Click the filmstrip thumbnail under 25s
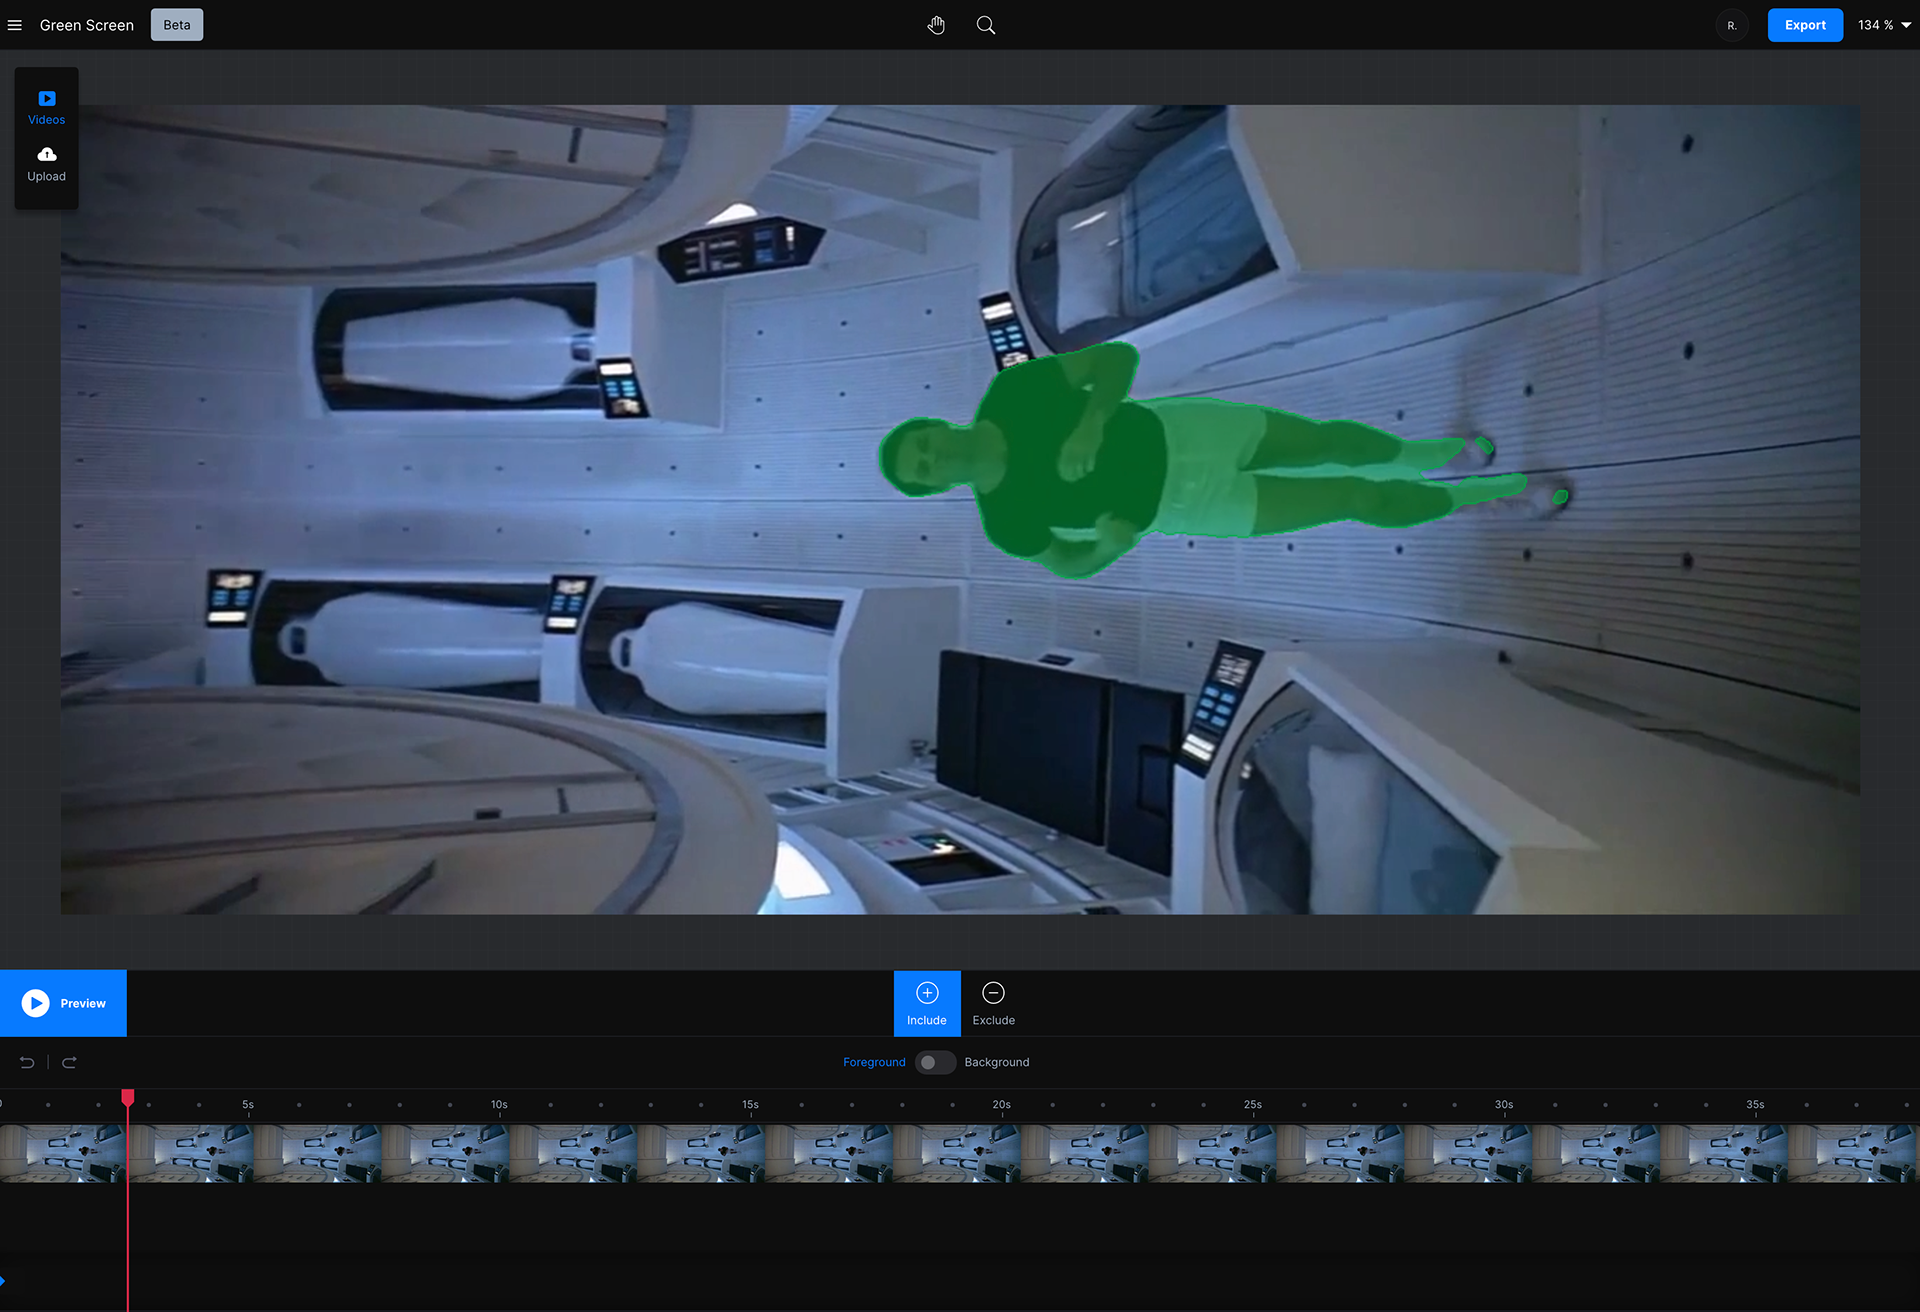Image resolution: width=1920 pixels, height=1312 pixels. [x=1213, y=1153]
